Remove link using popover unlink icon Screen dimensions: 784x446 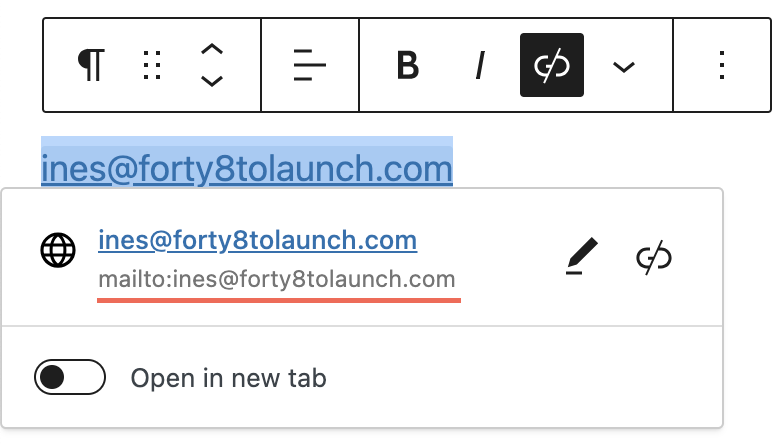(654, 257)
